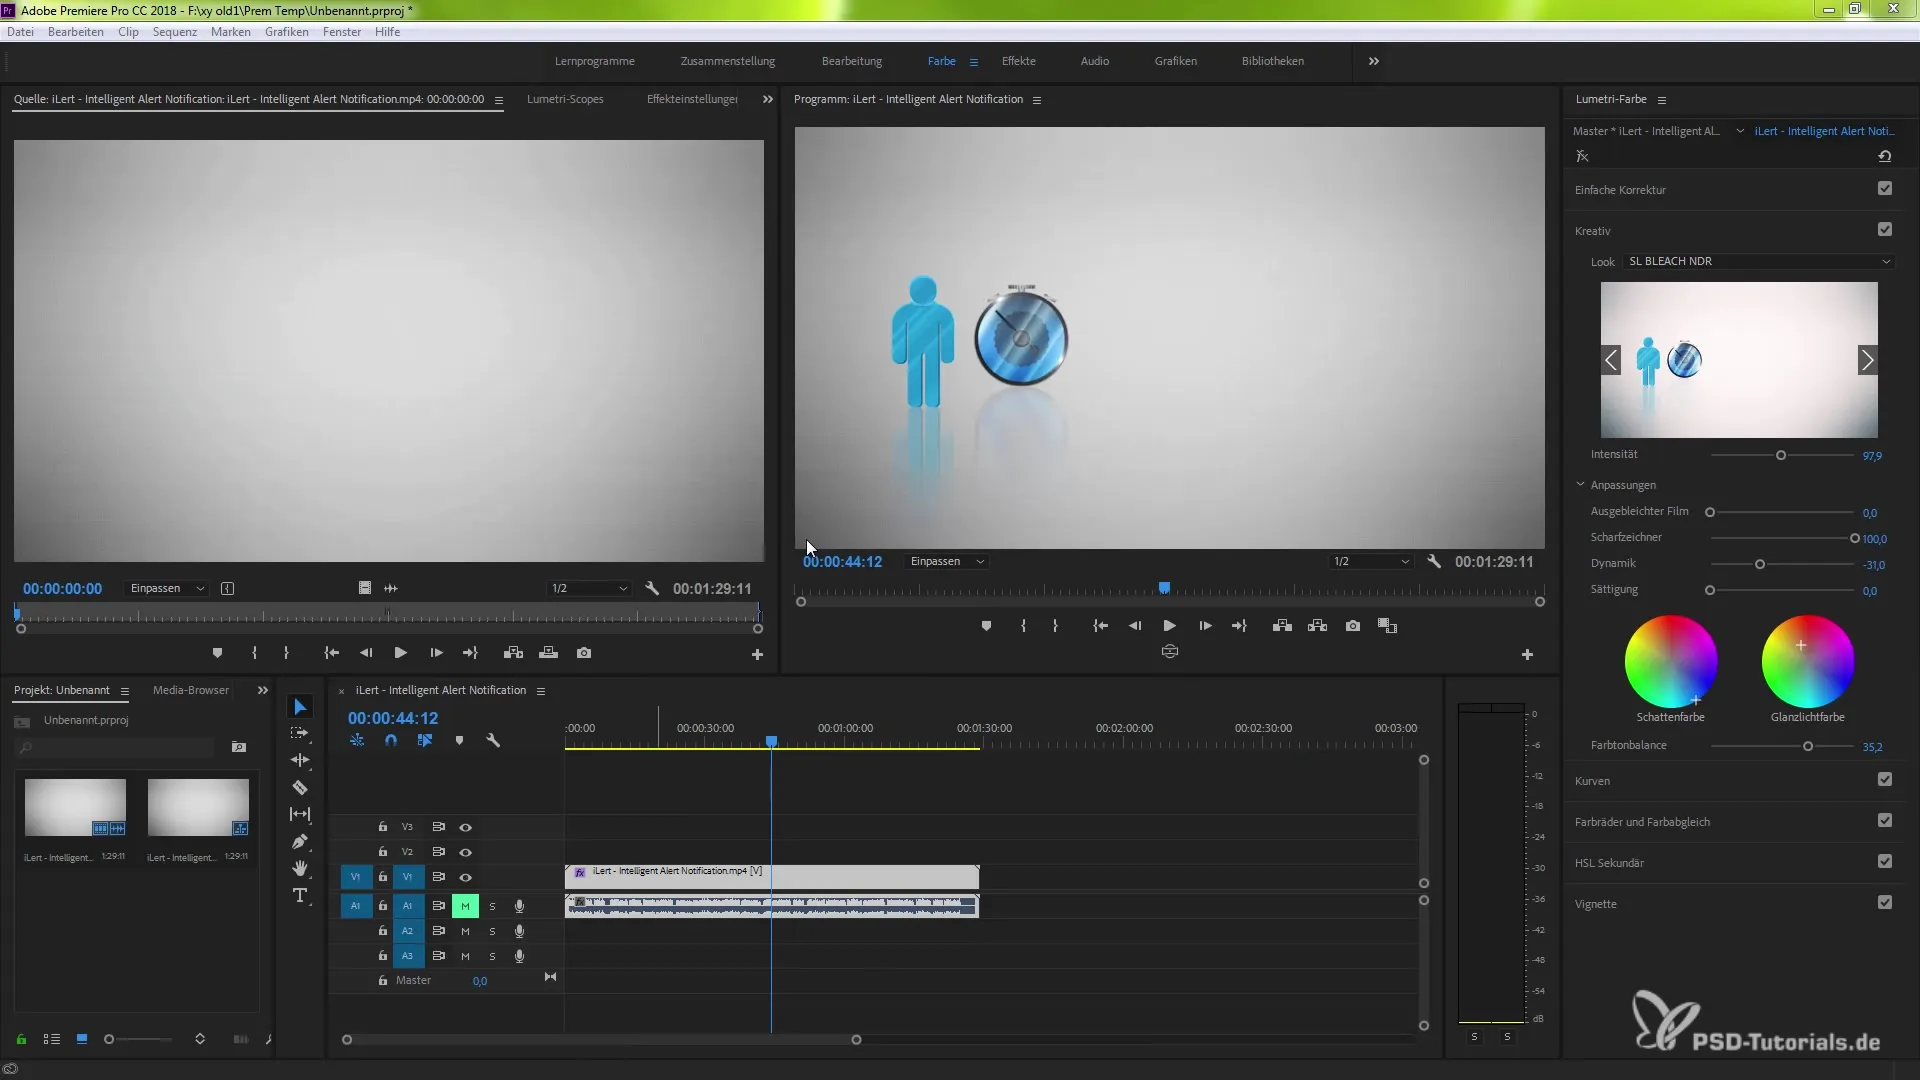1920x1080 pixels.
Task: Open Program monitor settings wrench
Action: coord(1434,562)
